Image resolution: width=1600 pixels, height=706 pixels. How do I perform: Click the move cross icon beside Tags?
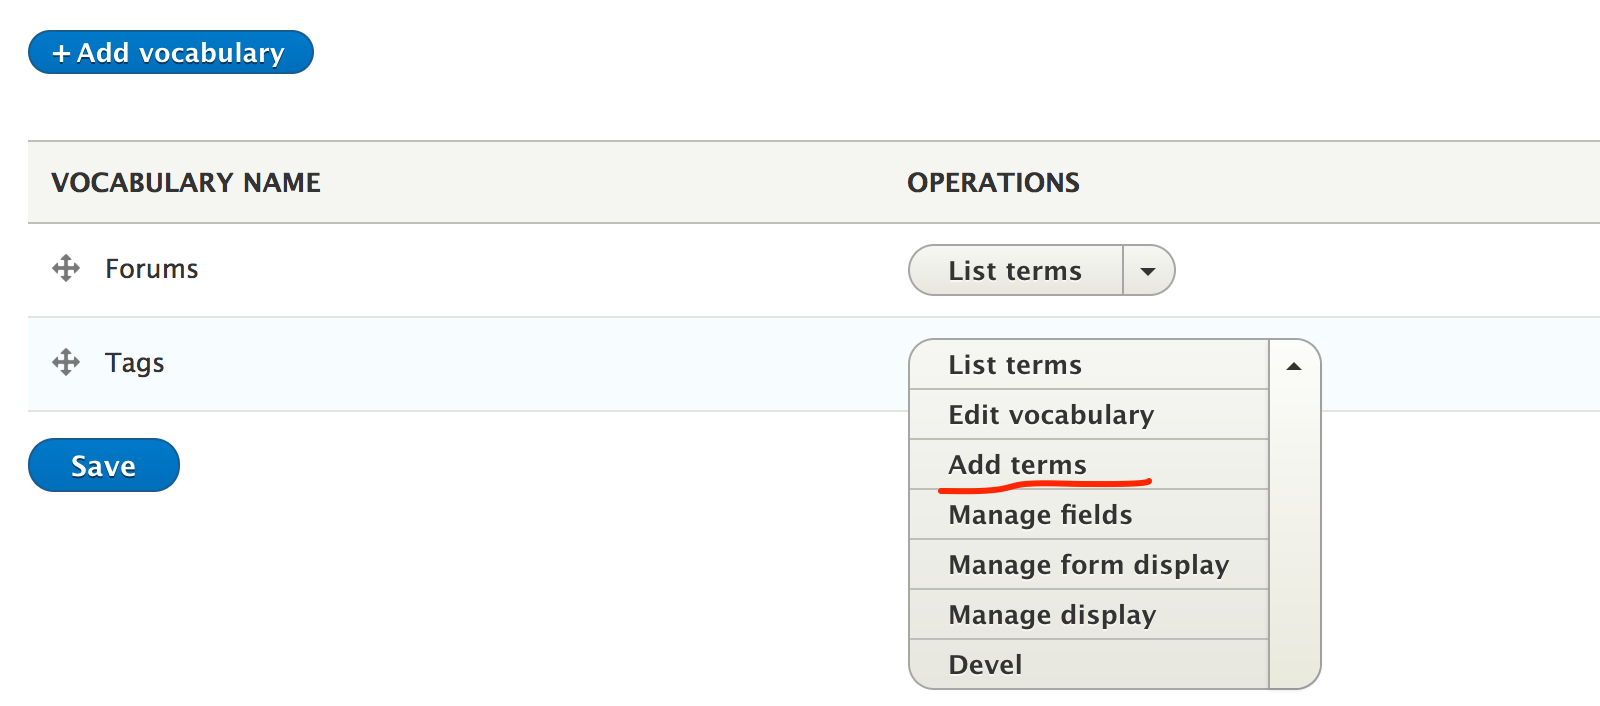[x=65, y=363]
